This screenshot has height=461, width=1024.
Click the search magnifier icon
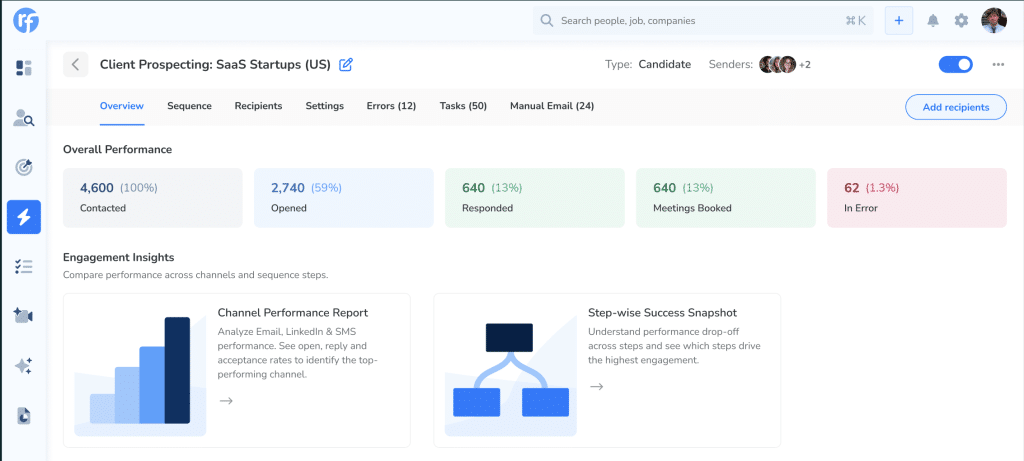(x=547, y=21)
